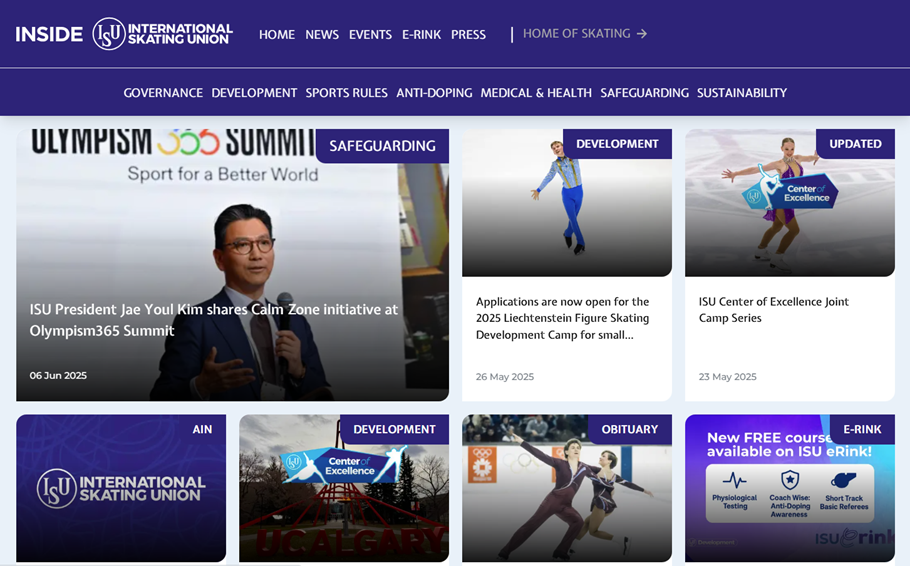Open the GOVERNANCE submenu item

click(163, 93)
